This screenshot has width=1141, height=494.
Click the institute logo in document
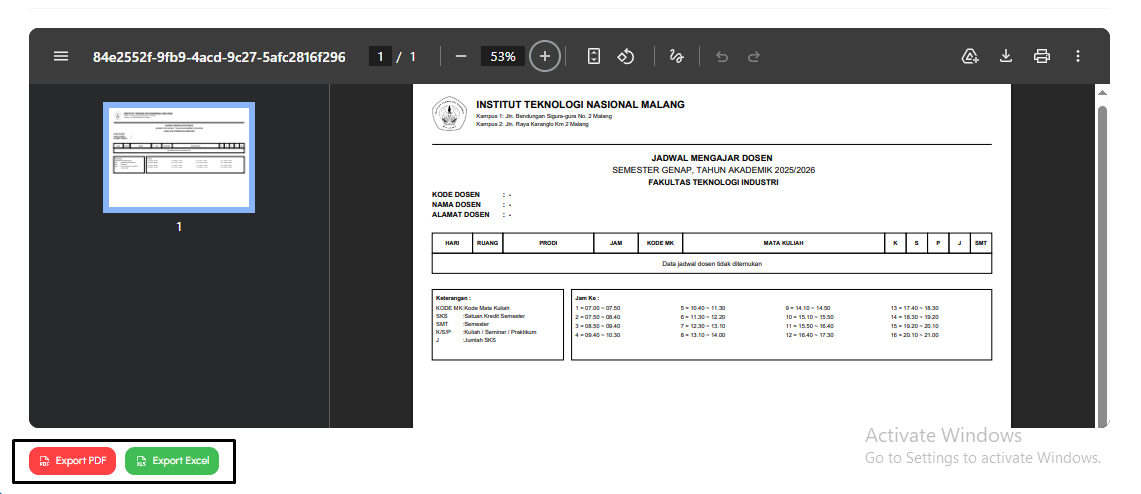(x=449, y=114)
